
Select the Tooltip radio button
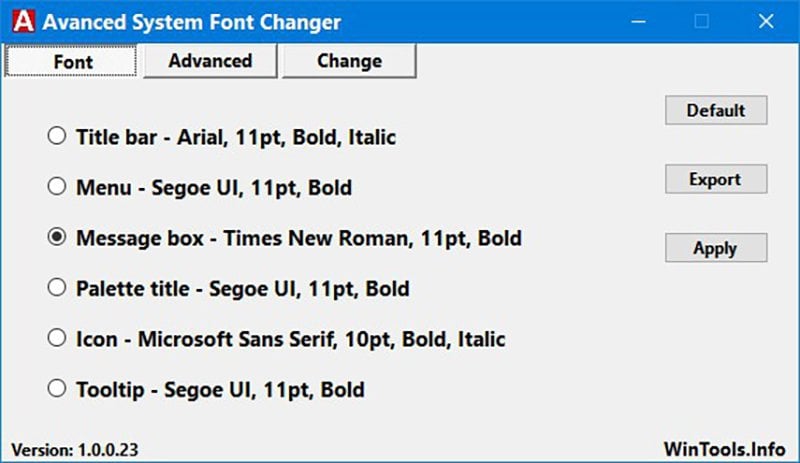pos(57,388)
